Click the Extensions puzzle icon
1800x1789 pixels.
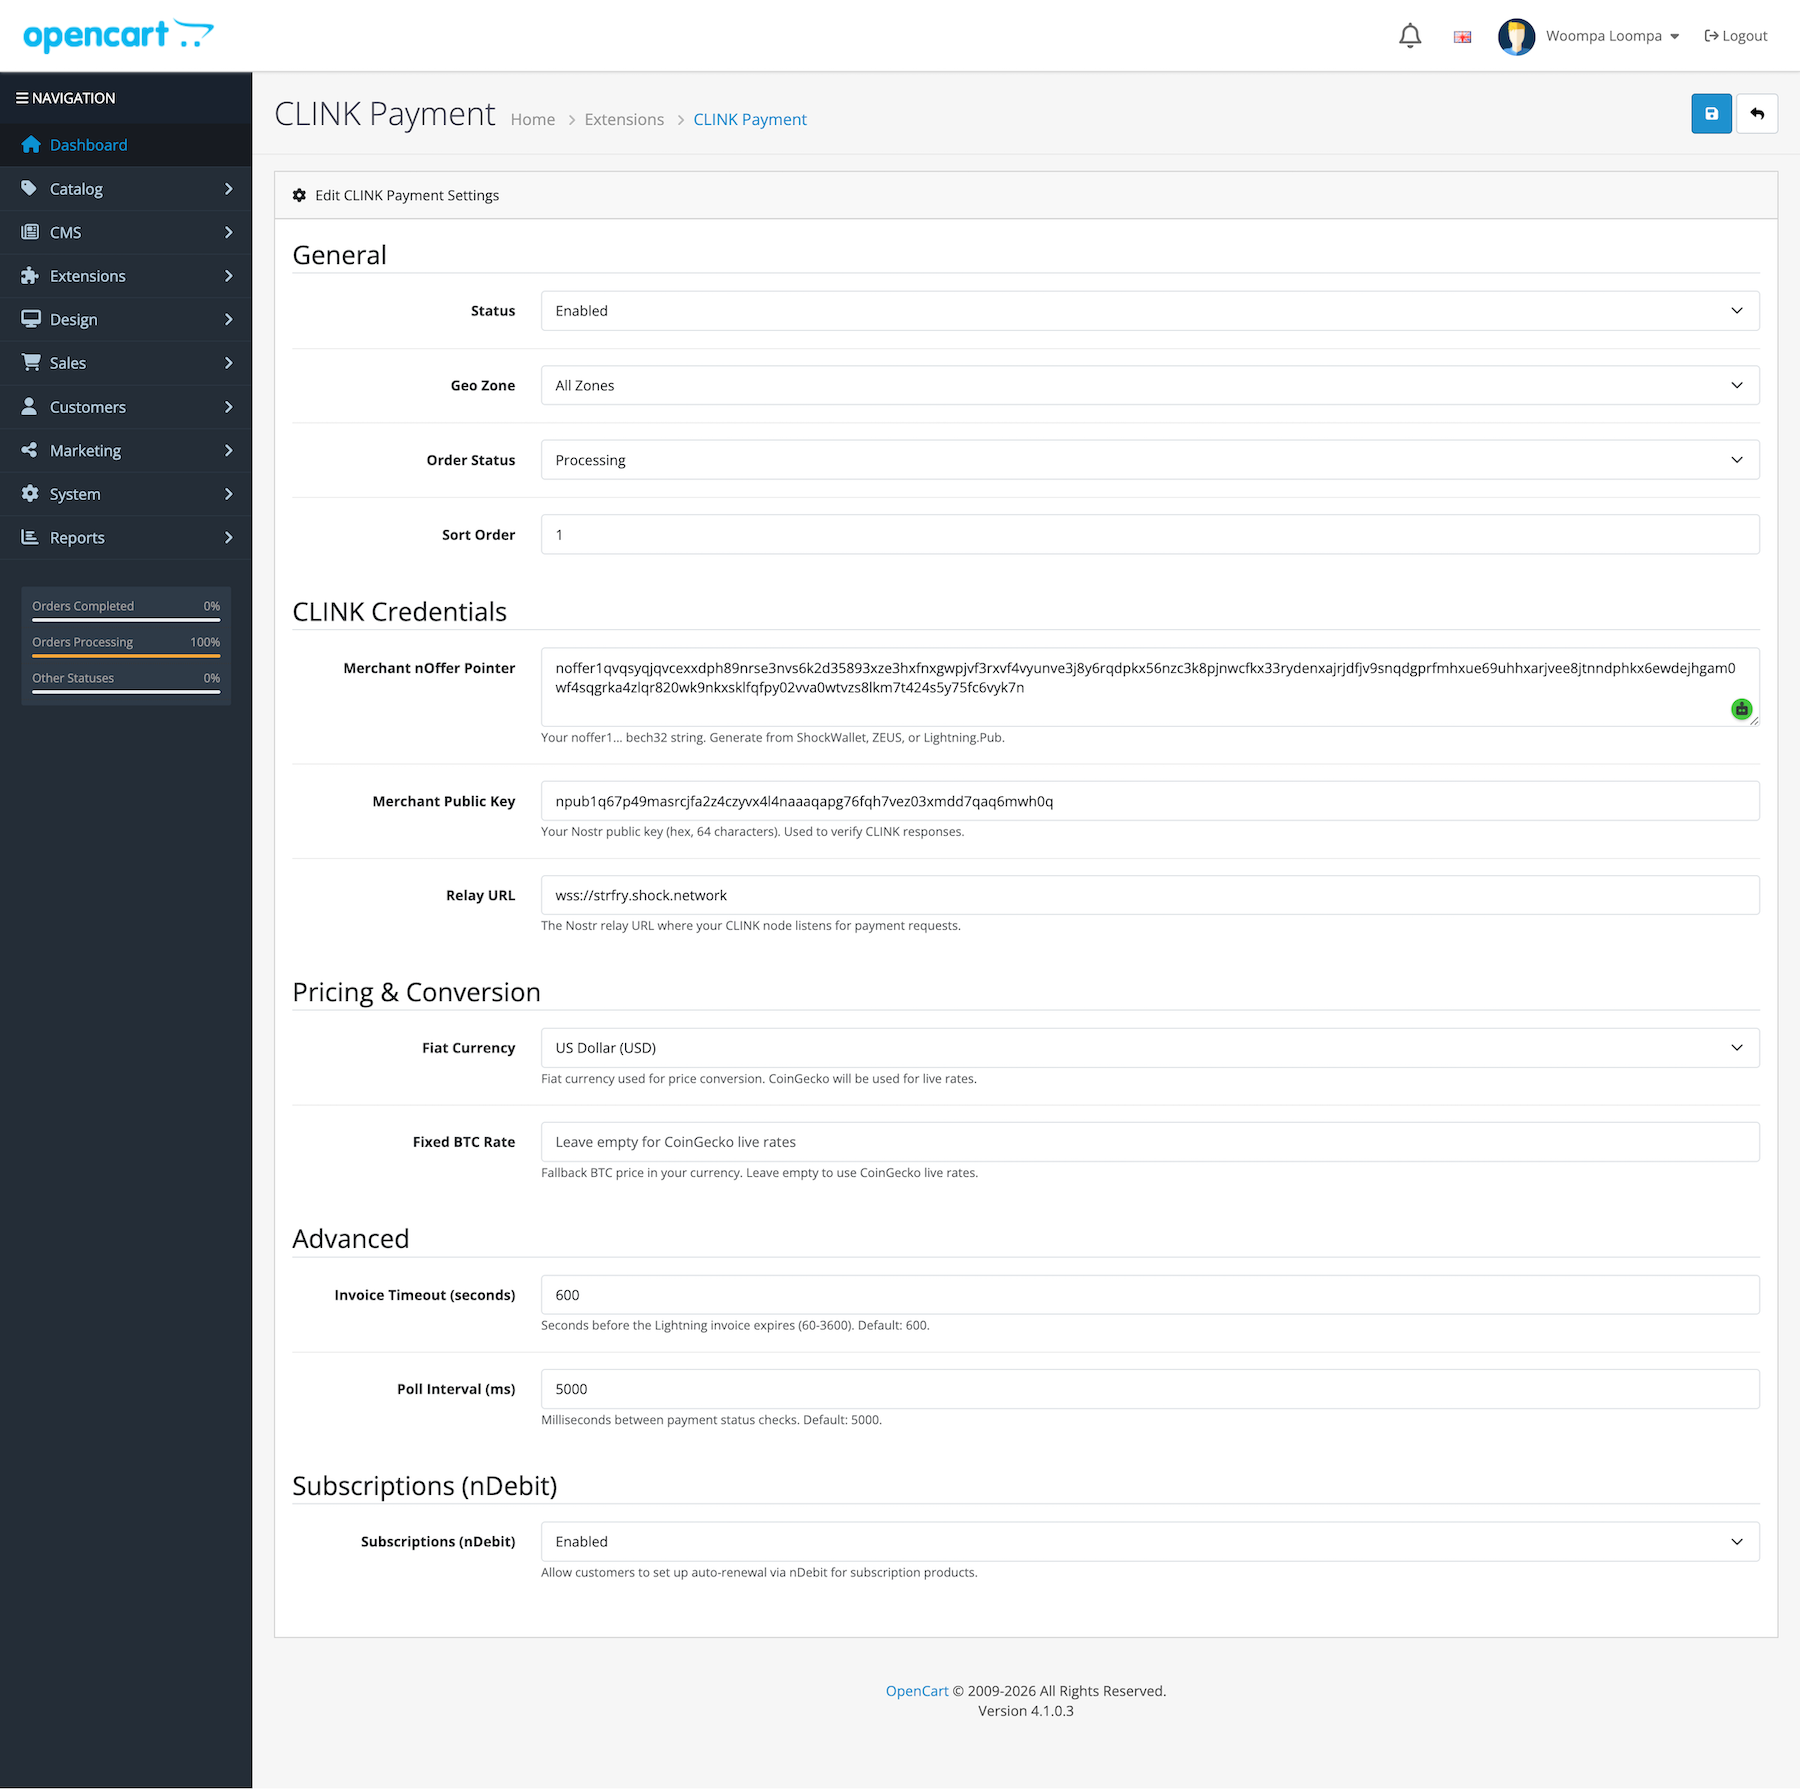coord(30,275)
